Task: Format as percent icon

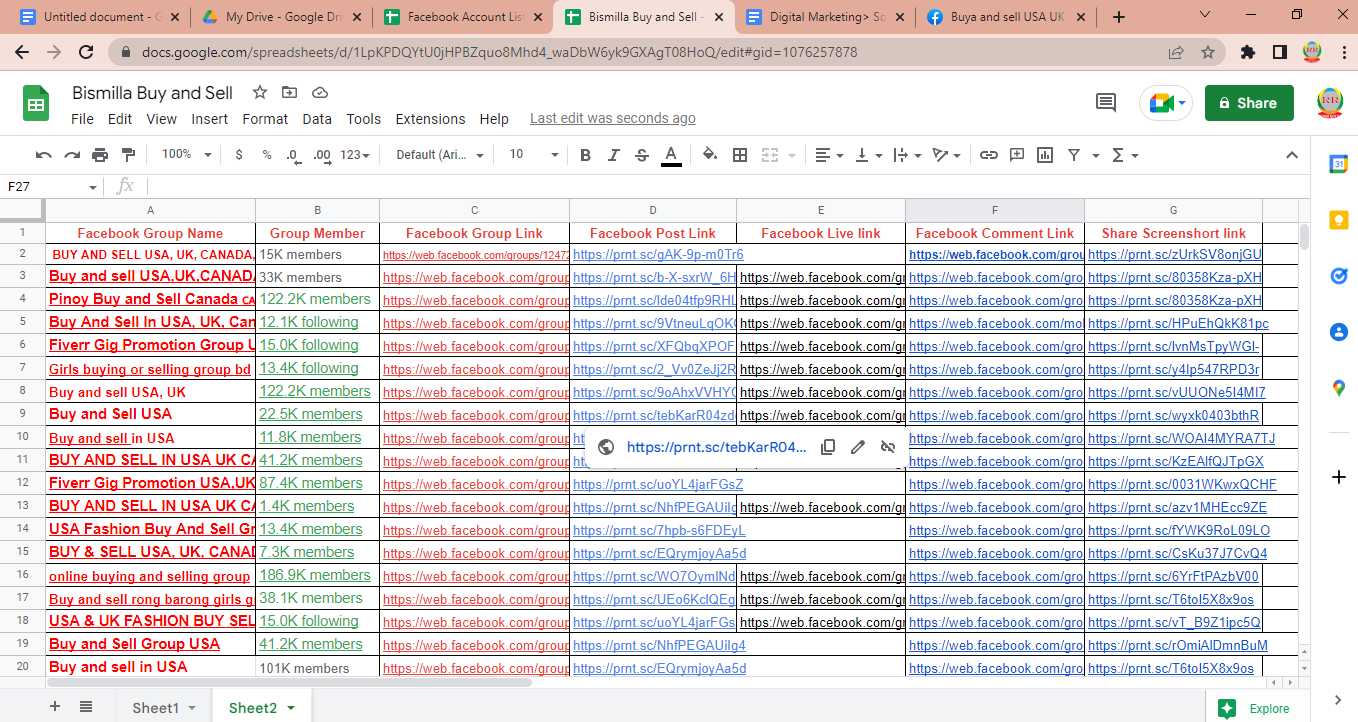Action: [267, 155]
